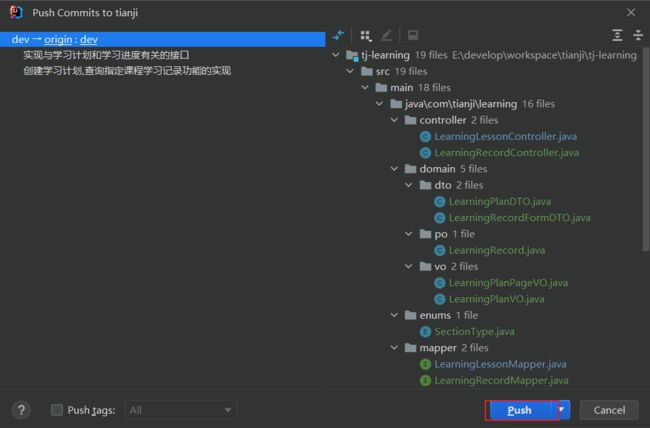650x428 pixels.
Task: Collapse the java\com\tianji\learning node
Action: 379,104
